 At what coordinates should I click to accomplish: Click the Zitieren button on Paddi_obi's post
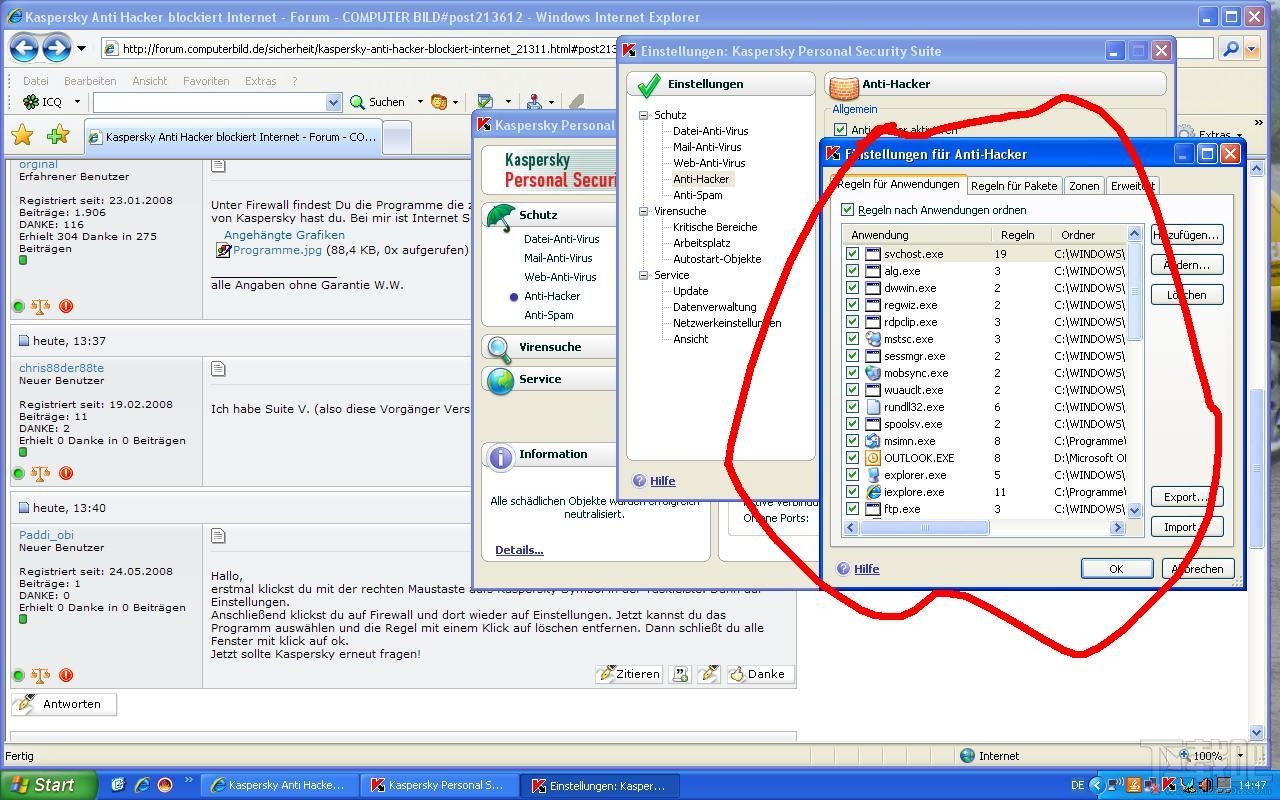(x=629, y=674)
